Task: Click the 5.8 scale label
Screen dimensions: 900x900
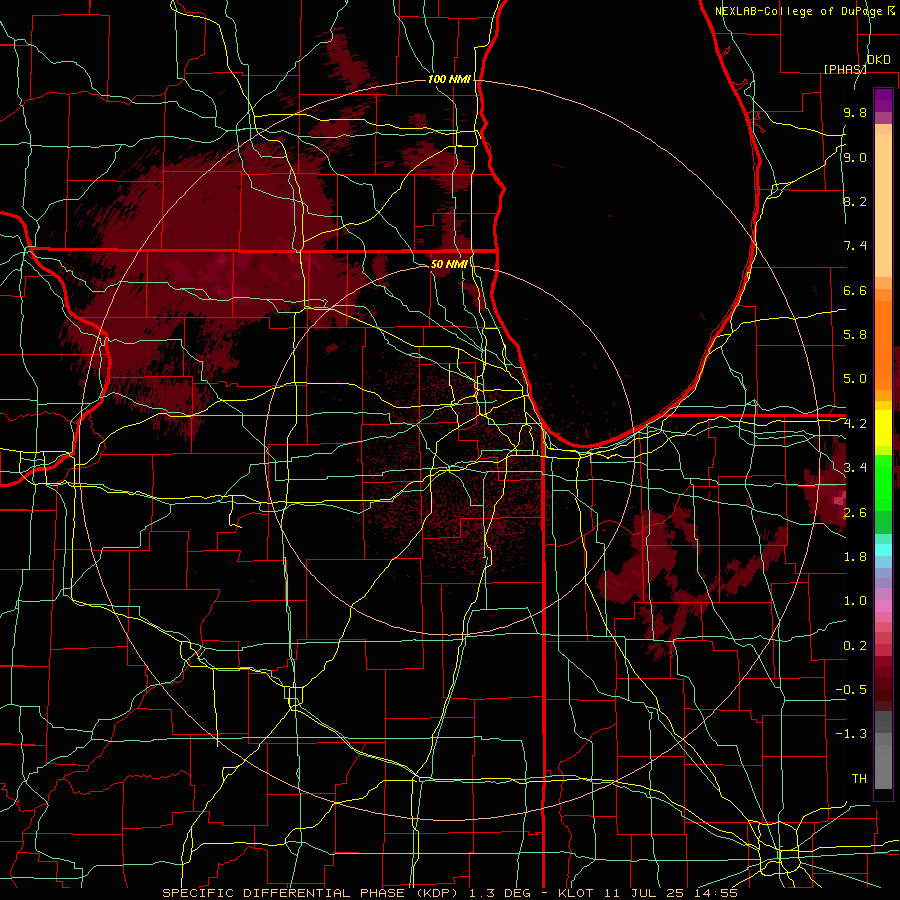Action: tap(855, 335)
